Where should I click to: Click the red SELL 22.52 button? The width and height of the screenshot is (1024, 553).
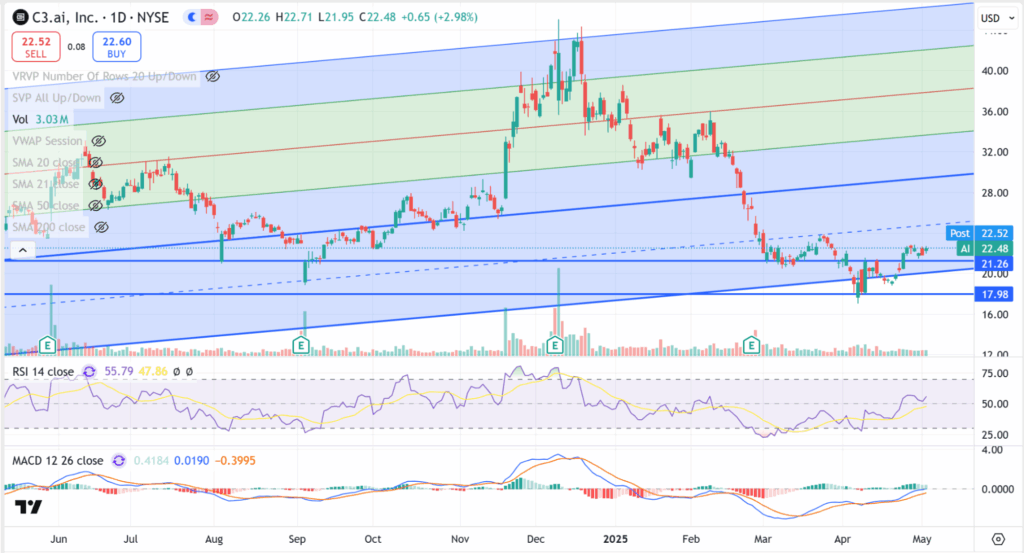point(36,47)
